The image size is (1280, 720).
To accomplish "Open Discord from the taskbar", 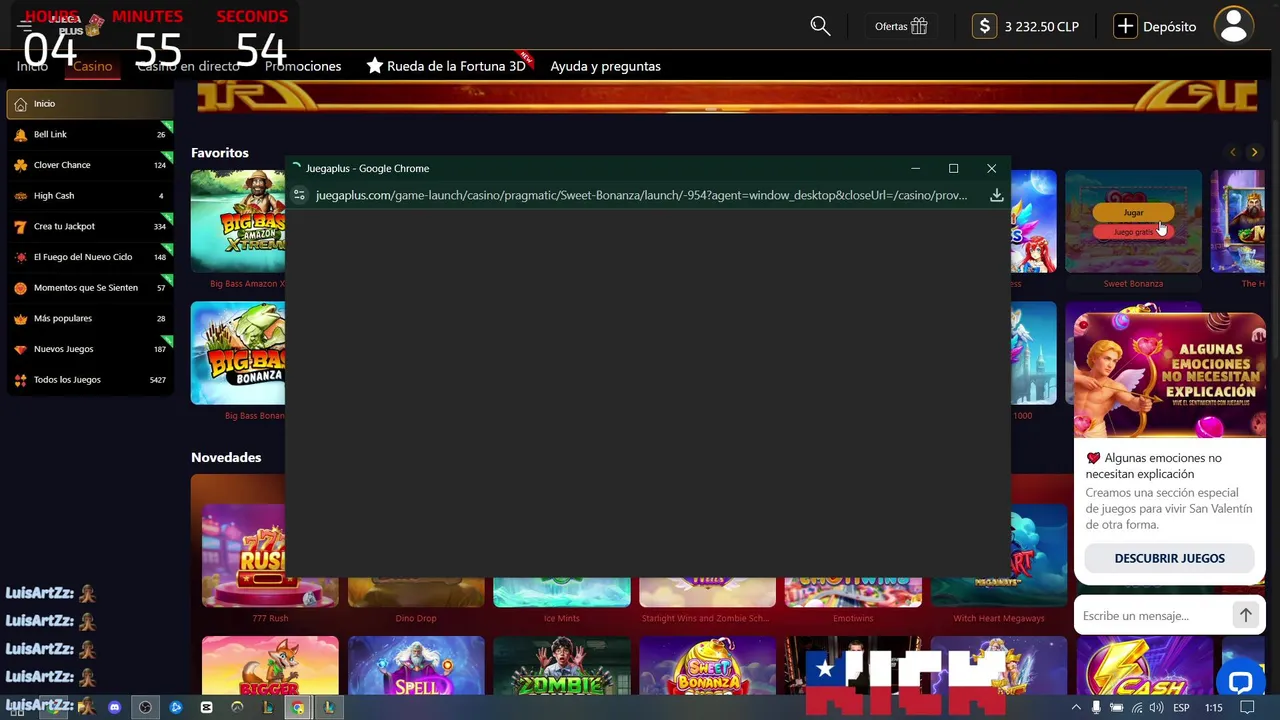I will 114,707.
